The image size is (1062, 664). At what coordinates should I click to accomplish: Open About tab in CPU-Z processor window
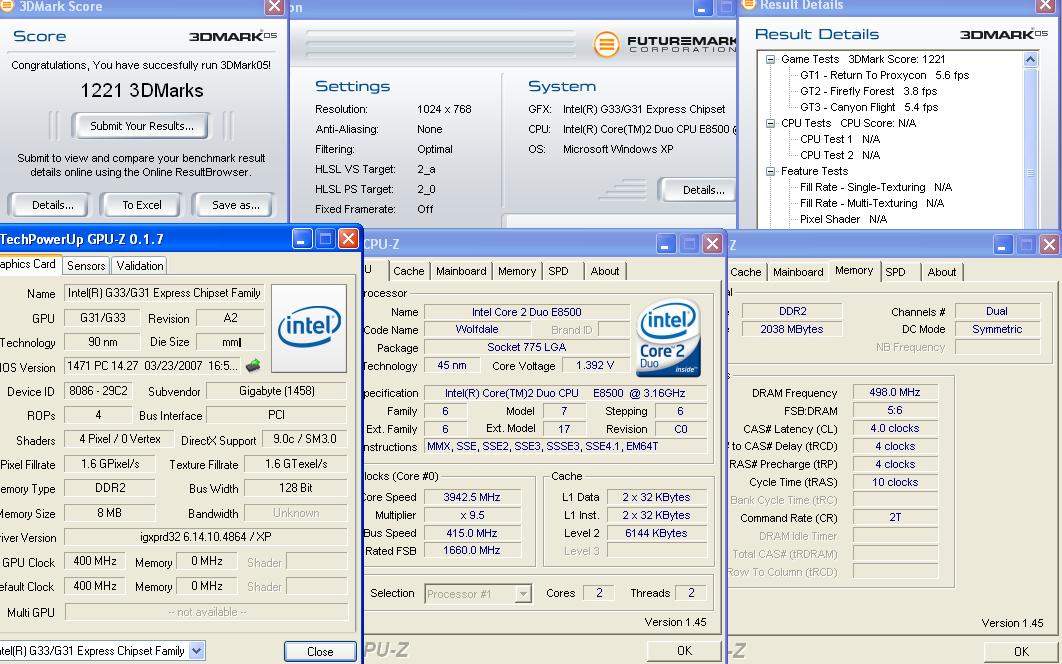605,271
